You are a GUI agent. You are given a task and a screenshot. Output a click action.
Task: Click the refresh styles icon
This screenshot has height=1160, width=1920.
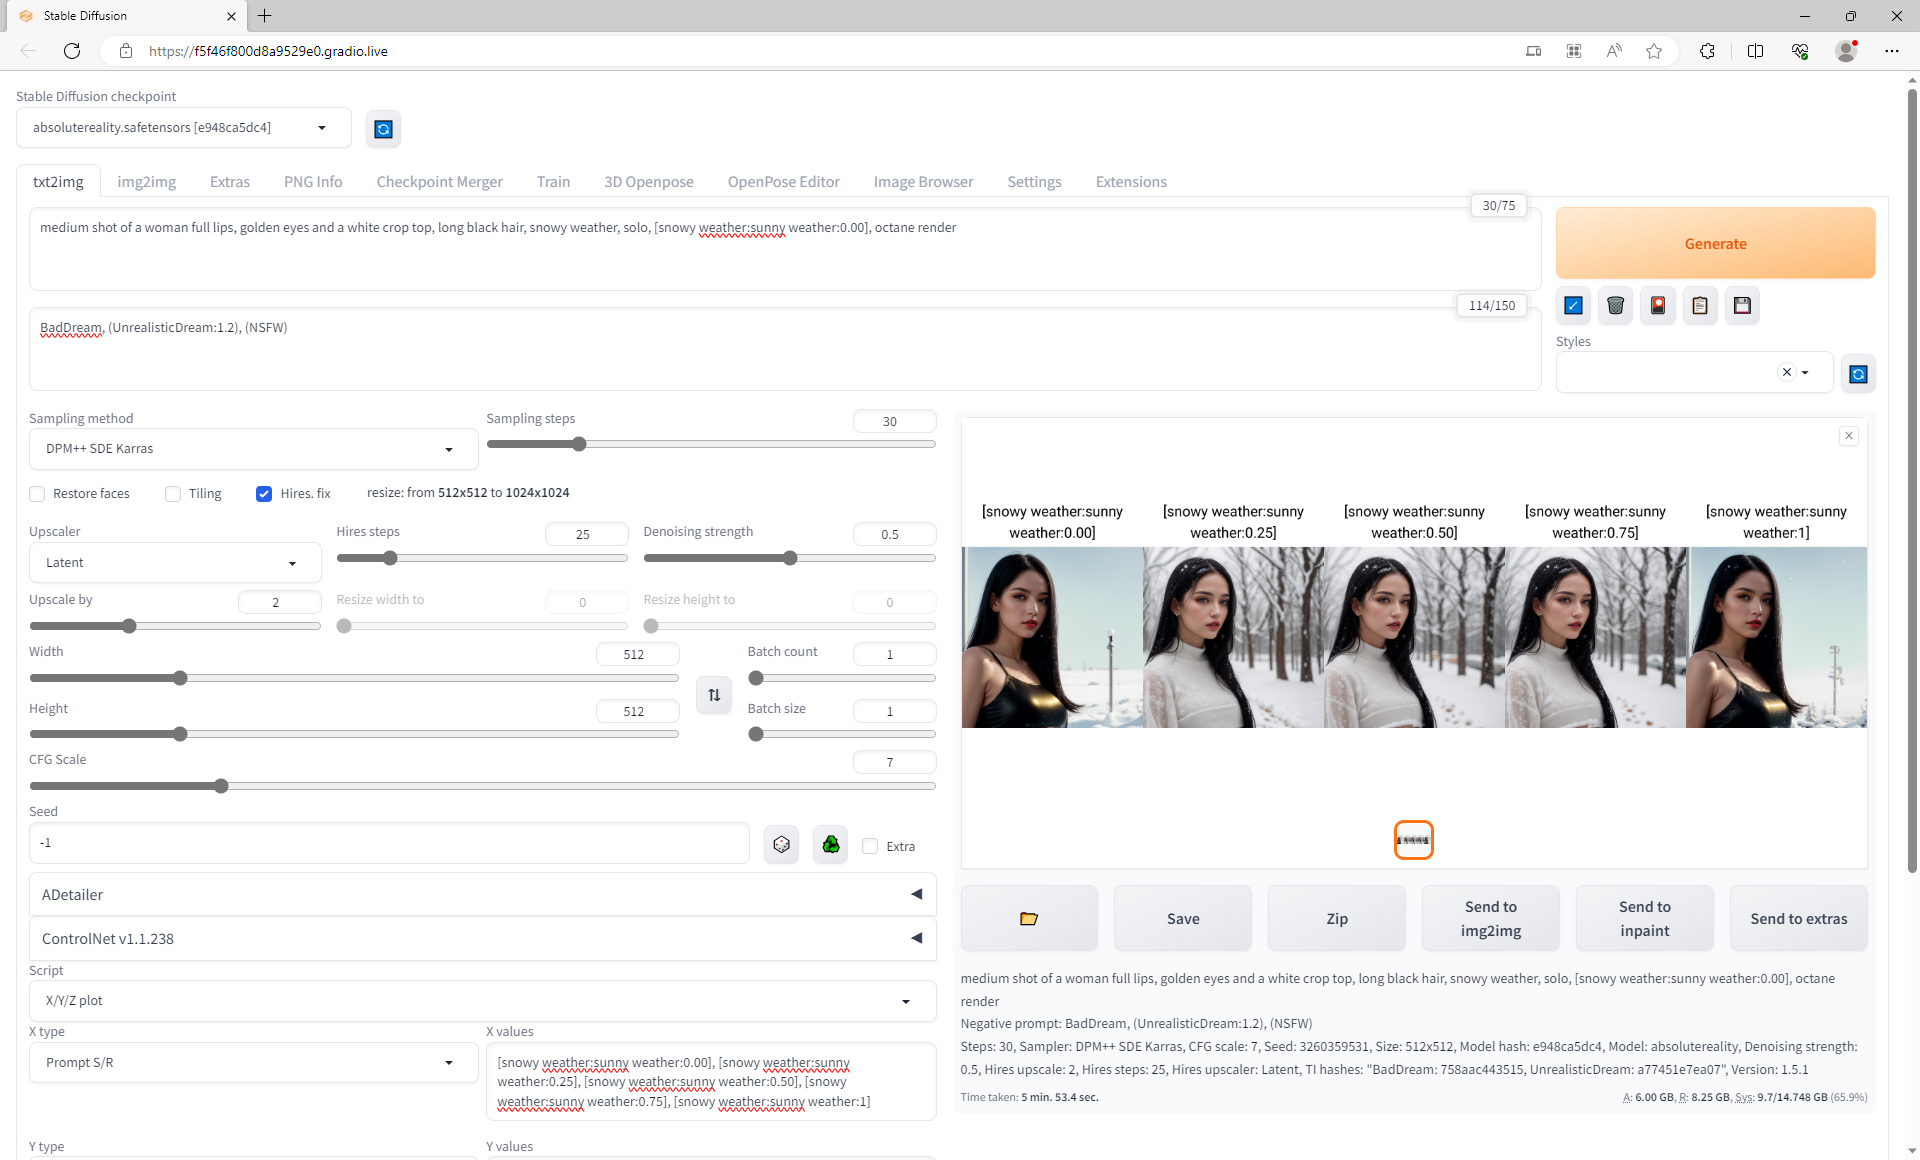(1858, 374)
